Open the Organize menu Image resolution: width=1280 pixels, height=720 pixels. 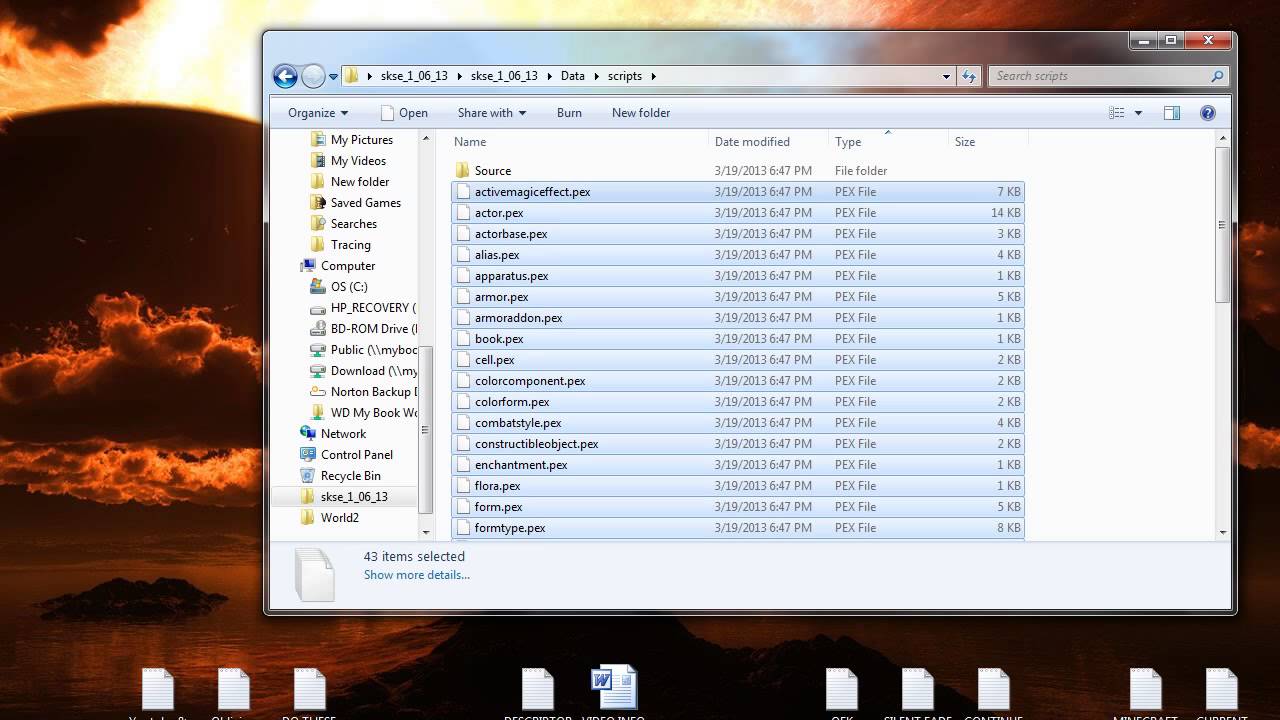318,113
